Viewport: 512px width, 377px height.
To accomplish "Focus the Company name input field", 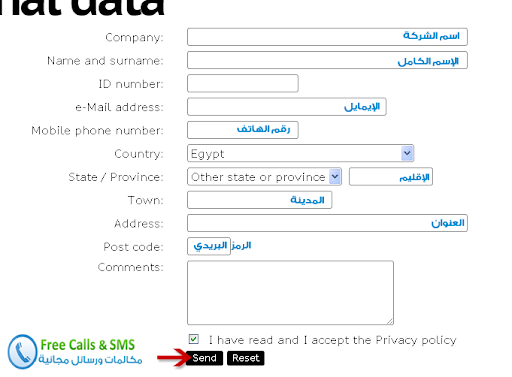I will click(x=327, y=37).
